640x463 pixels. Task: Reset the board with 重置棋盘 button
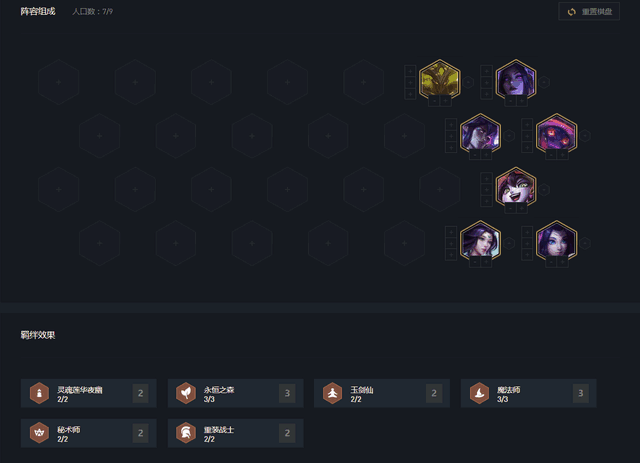tap(589, 11)
